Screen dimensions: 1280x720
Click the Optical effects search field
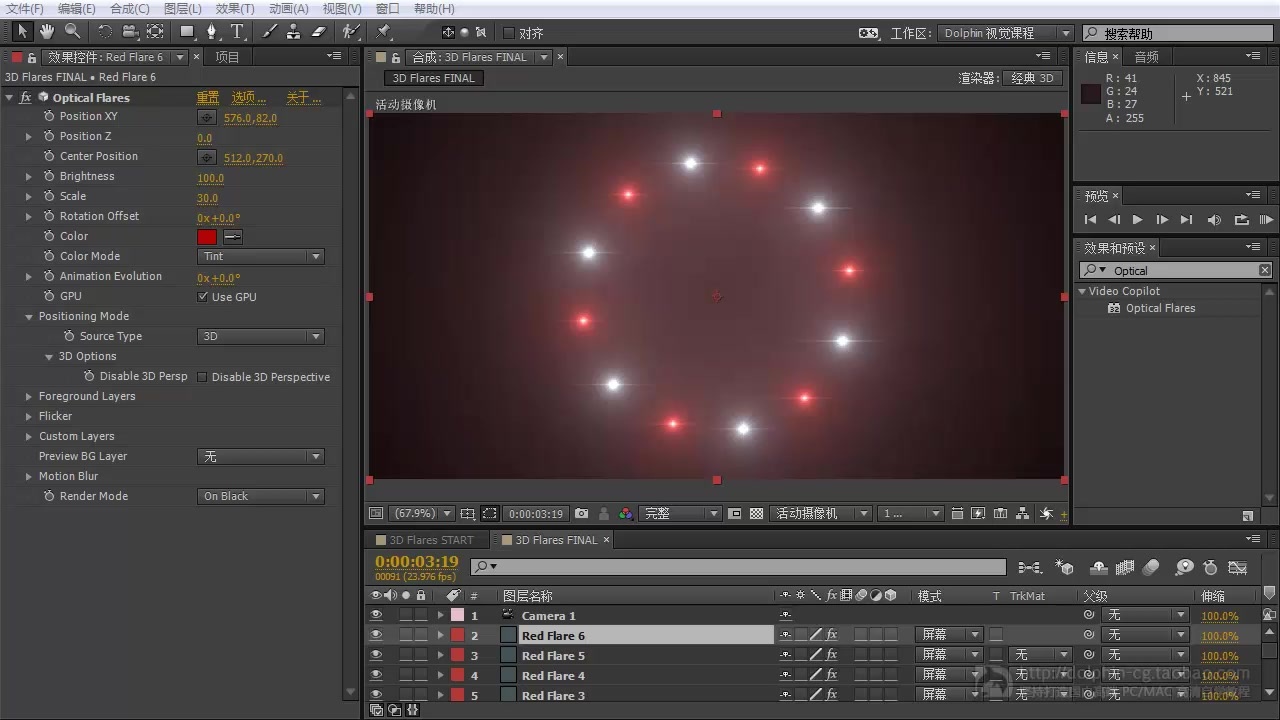(1176, 271)
